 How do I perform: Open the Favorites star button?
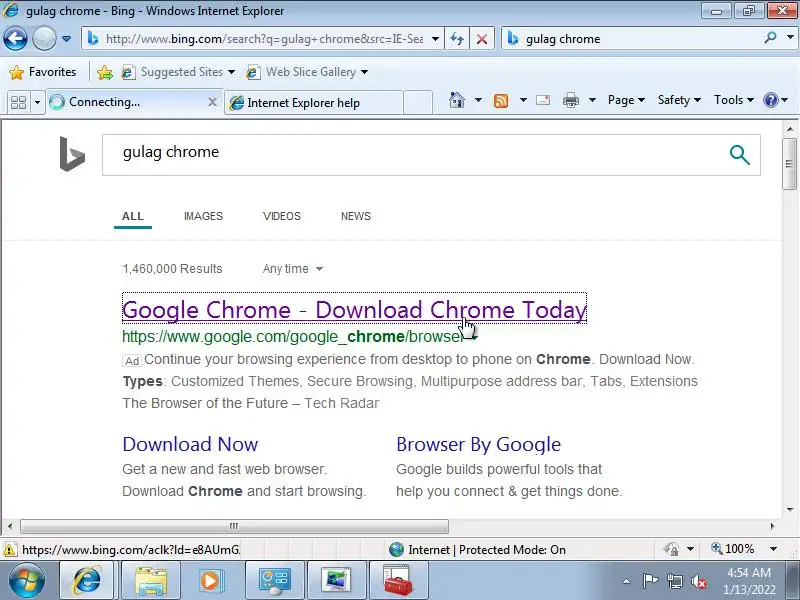pyautogui.click(x=43, y=72)
